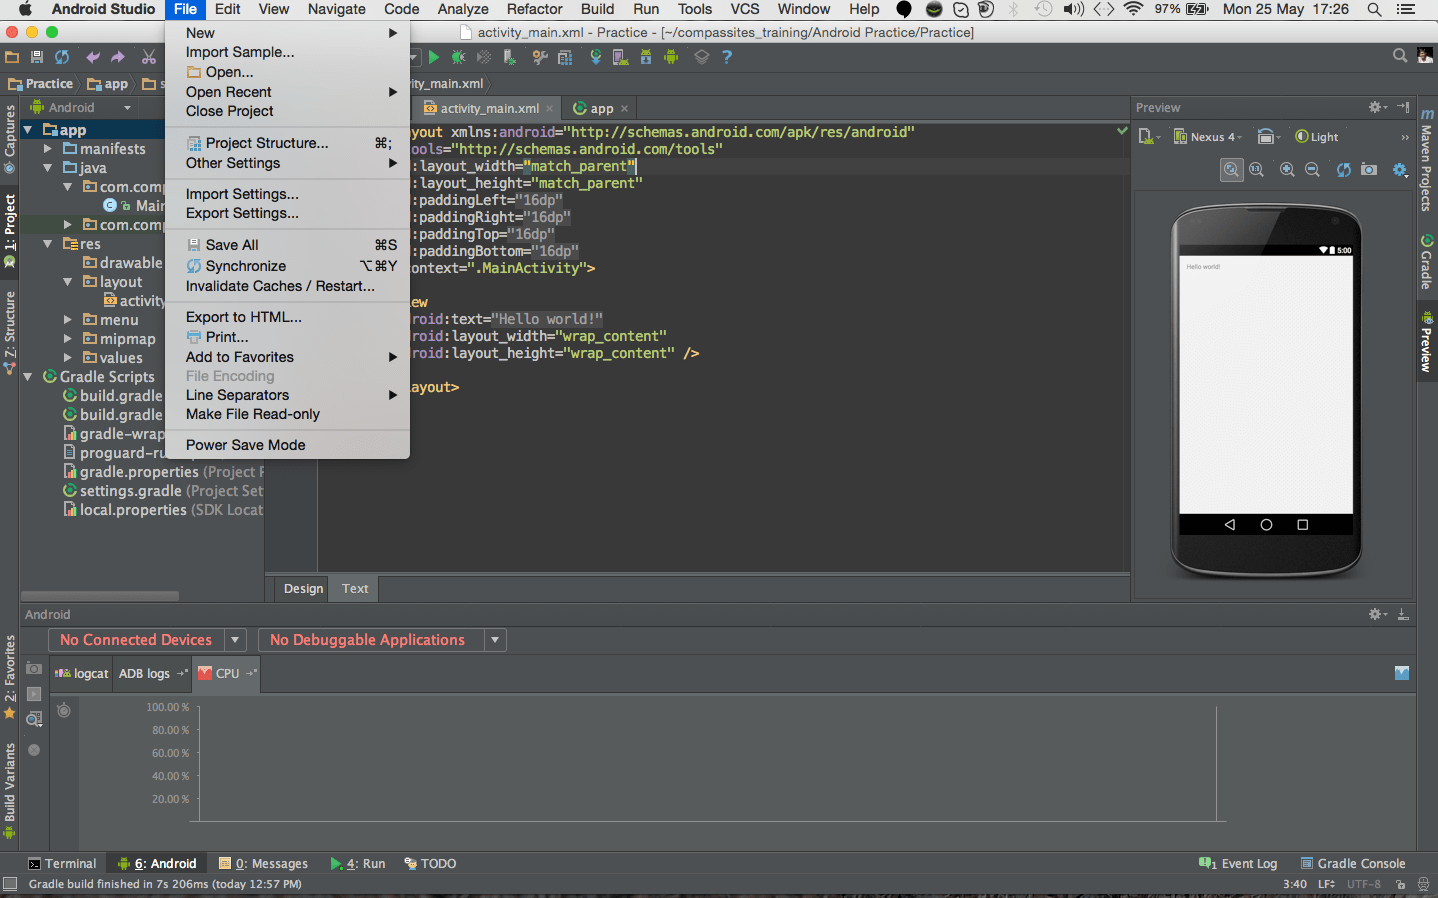This screenshot has height=898, width=1438.
Task: Choose Import Sample... from File menu
Action: point(287,52)
